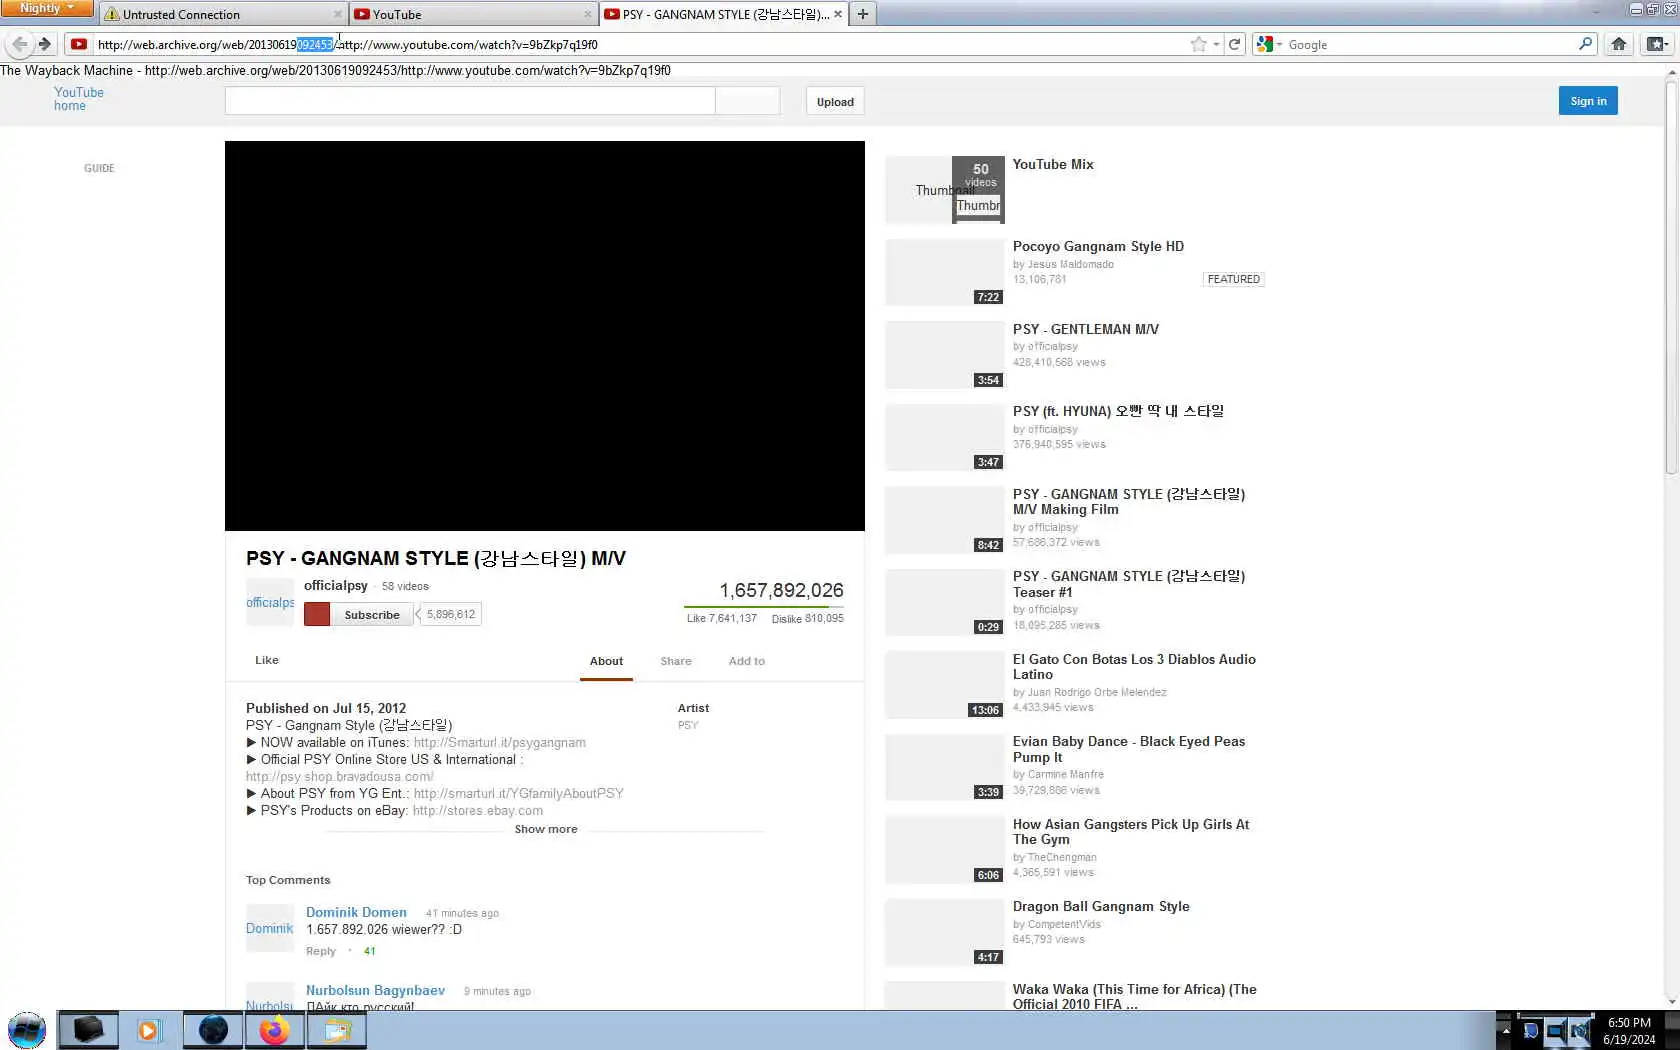Open the Add to tab under the video
Image resolution: width=1680 pixels, height=1050 pixels.
[747, 661]
